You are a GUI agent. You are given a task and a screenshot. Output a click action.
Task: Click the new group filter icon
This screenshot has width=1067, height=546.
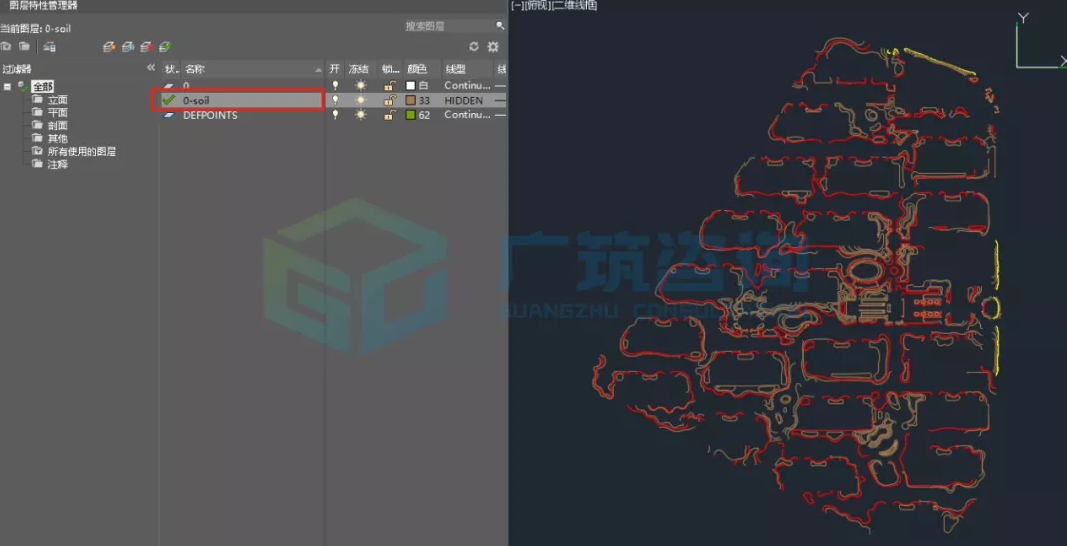pyautogui.click(x=24, y=46)
